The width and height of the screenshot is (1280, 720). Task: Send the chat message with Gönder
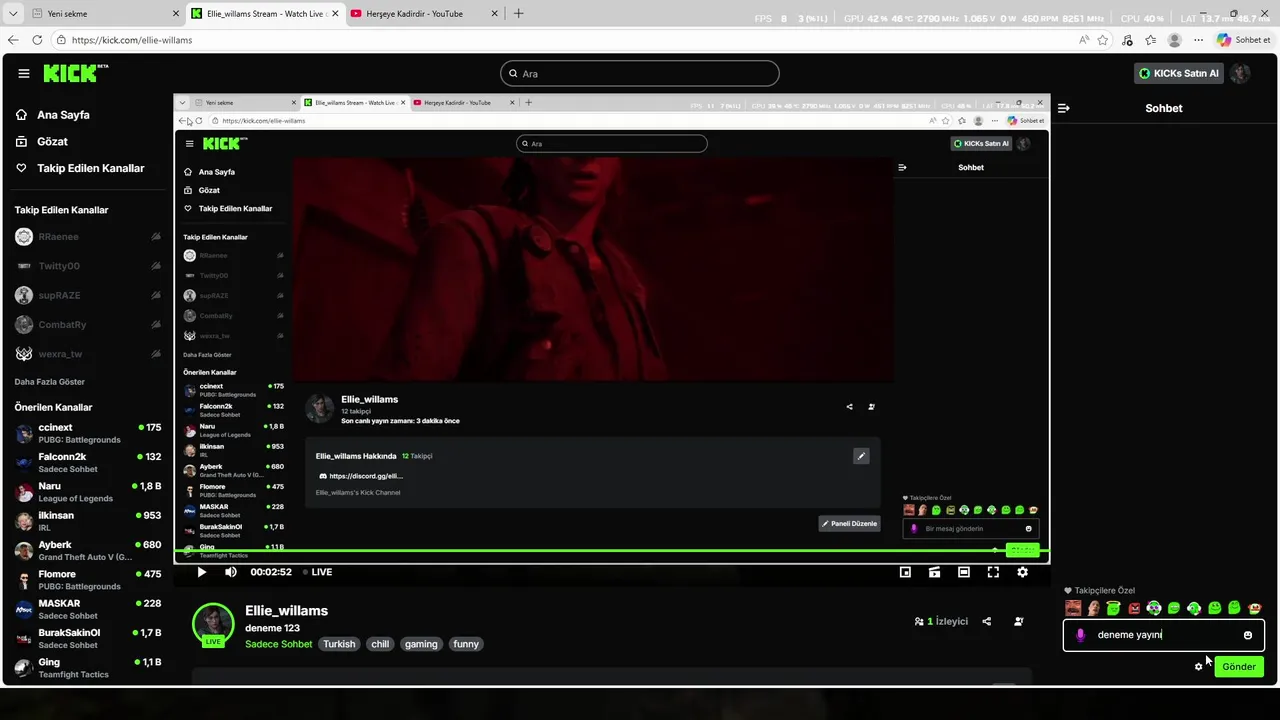point(1238,667)
